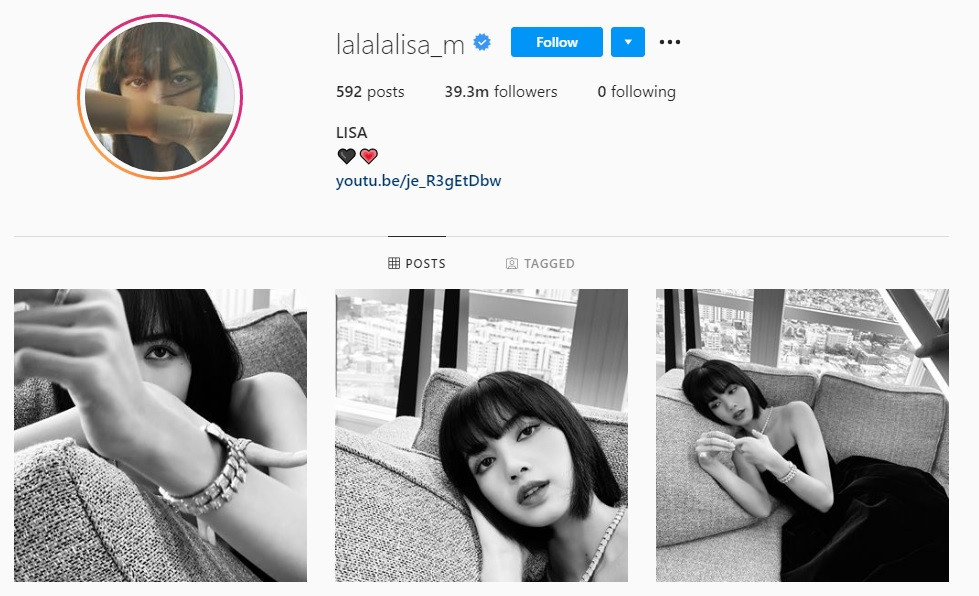Viewport: 979px width, 596px height.
Task: View the 39.3m followers list
Action: (501, 92)
